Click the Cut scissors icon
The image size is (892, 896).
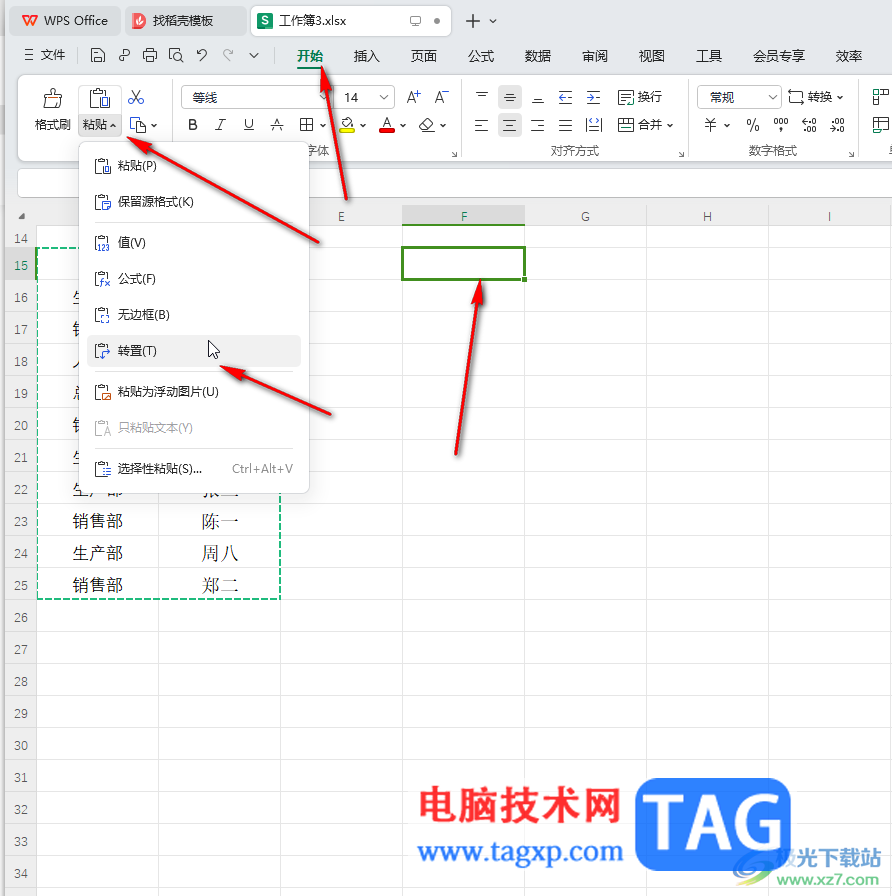(136, 97)
